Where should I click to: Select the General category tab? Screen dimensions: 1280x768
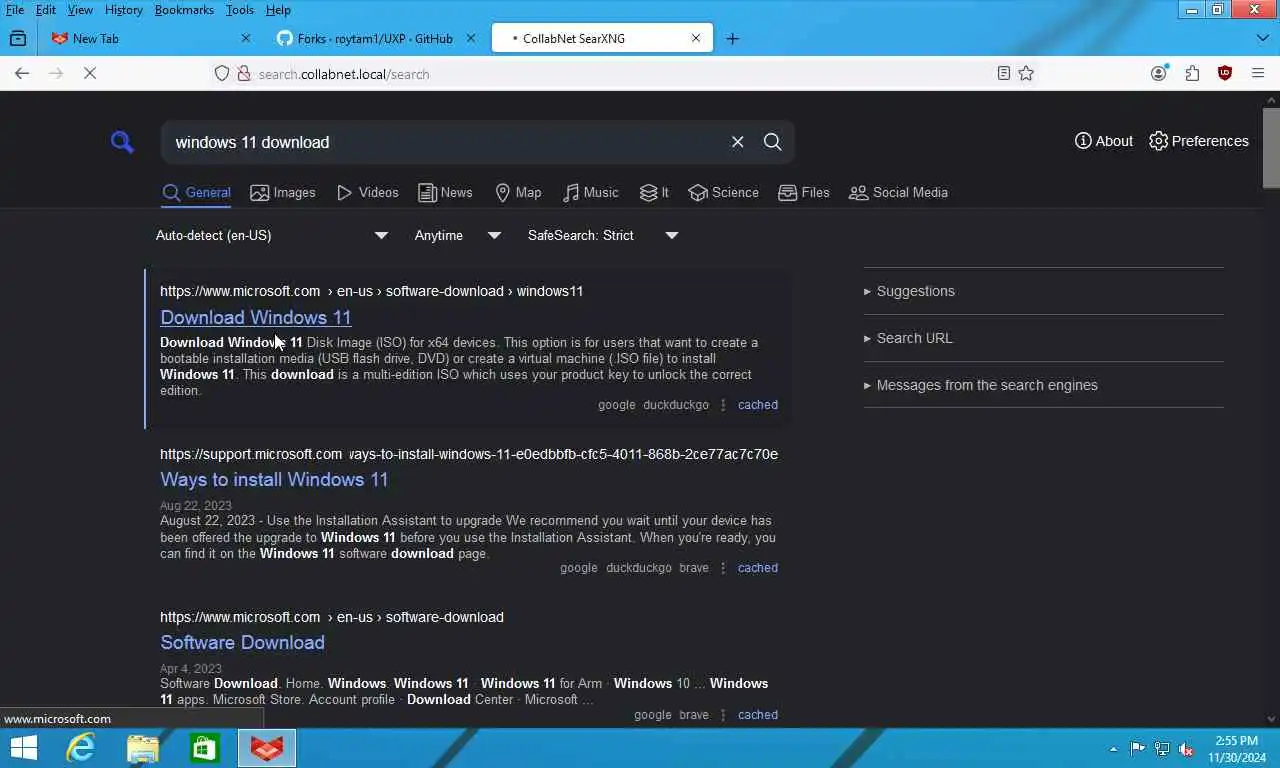click(196, 192)
